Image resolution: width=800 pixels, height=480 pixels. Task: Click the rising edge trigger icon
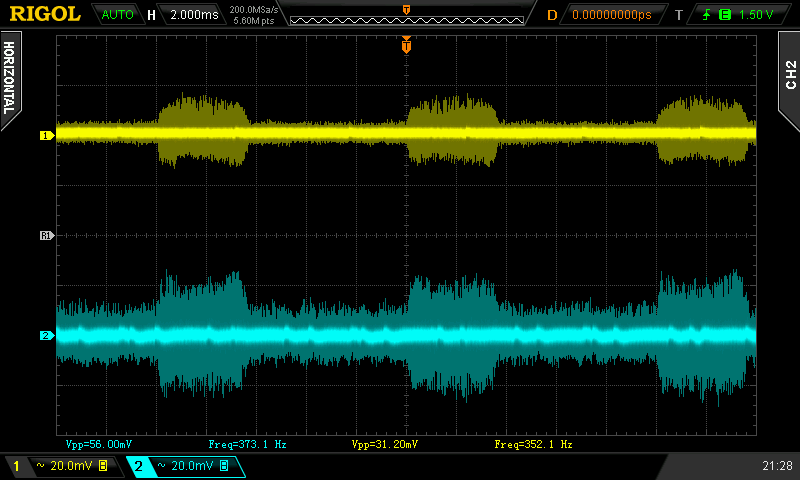point(707,15)
